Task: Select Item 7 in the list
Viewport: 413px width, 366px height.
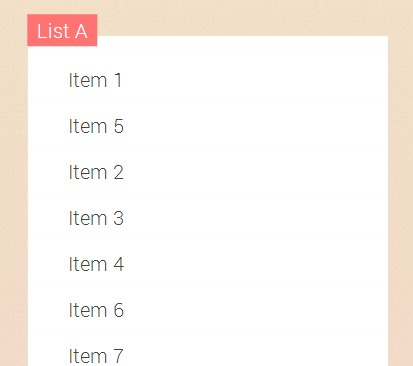Action: click(x=208, y=349)
